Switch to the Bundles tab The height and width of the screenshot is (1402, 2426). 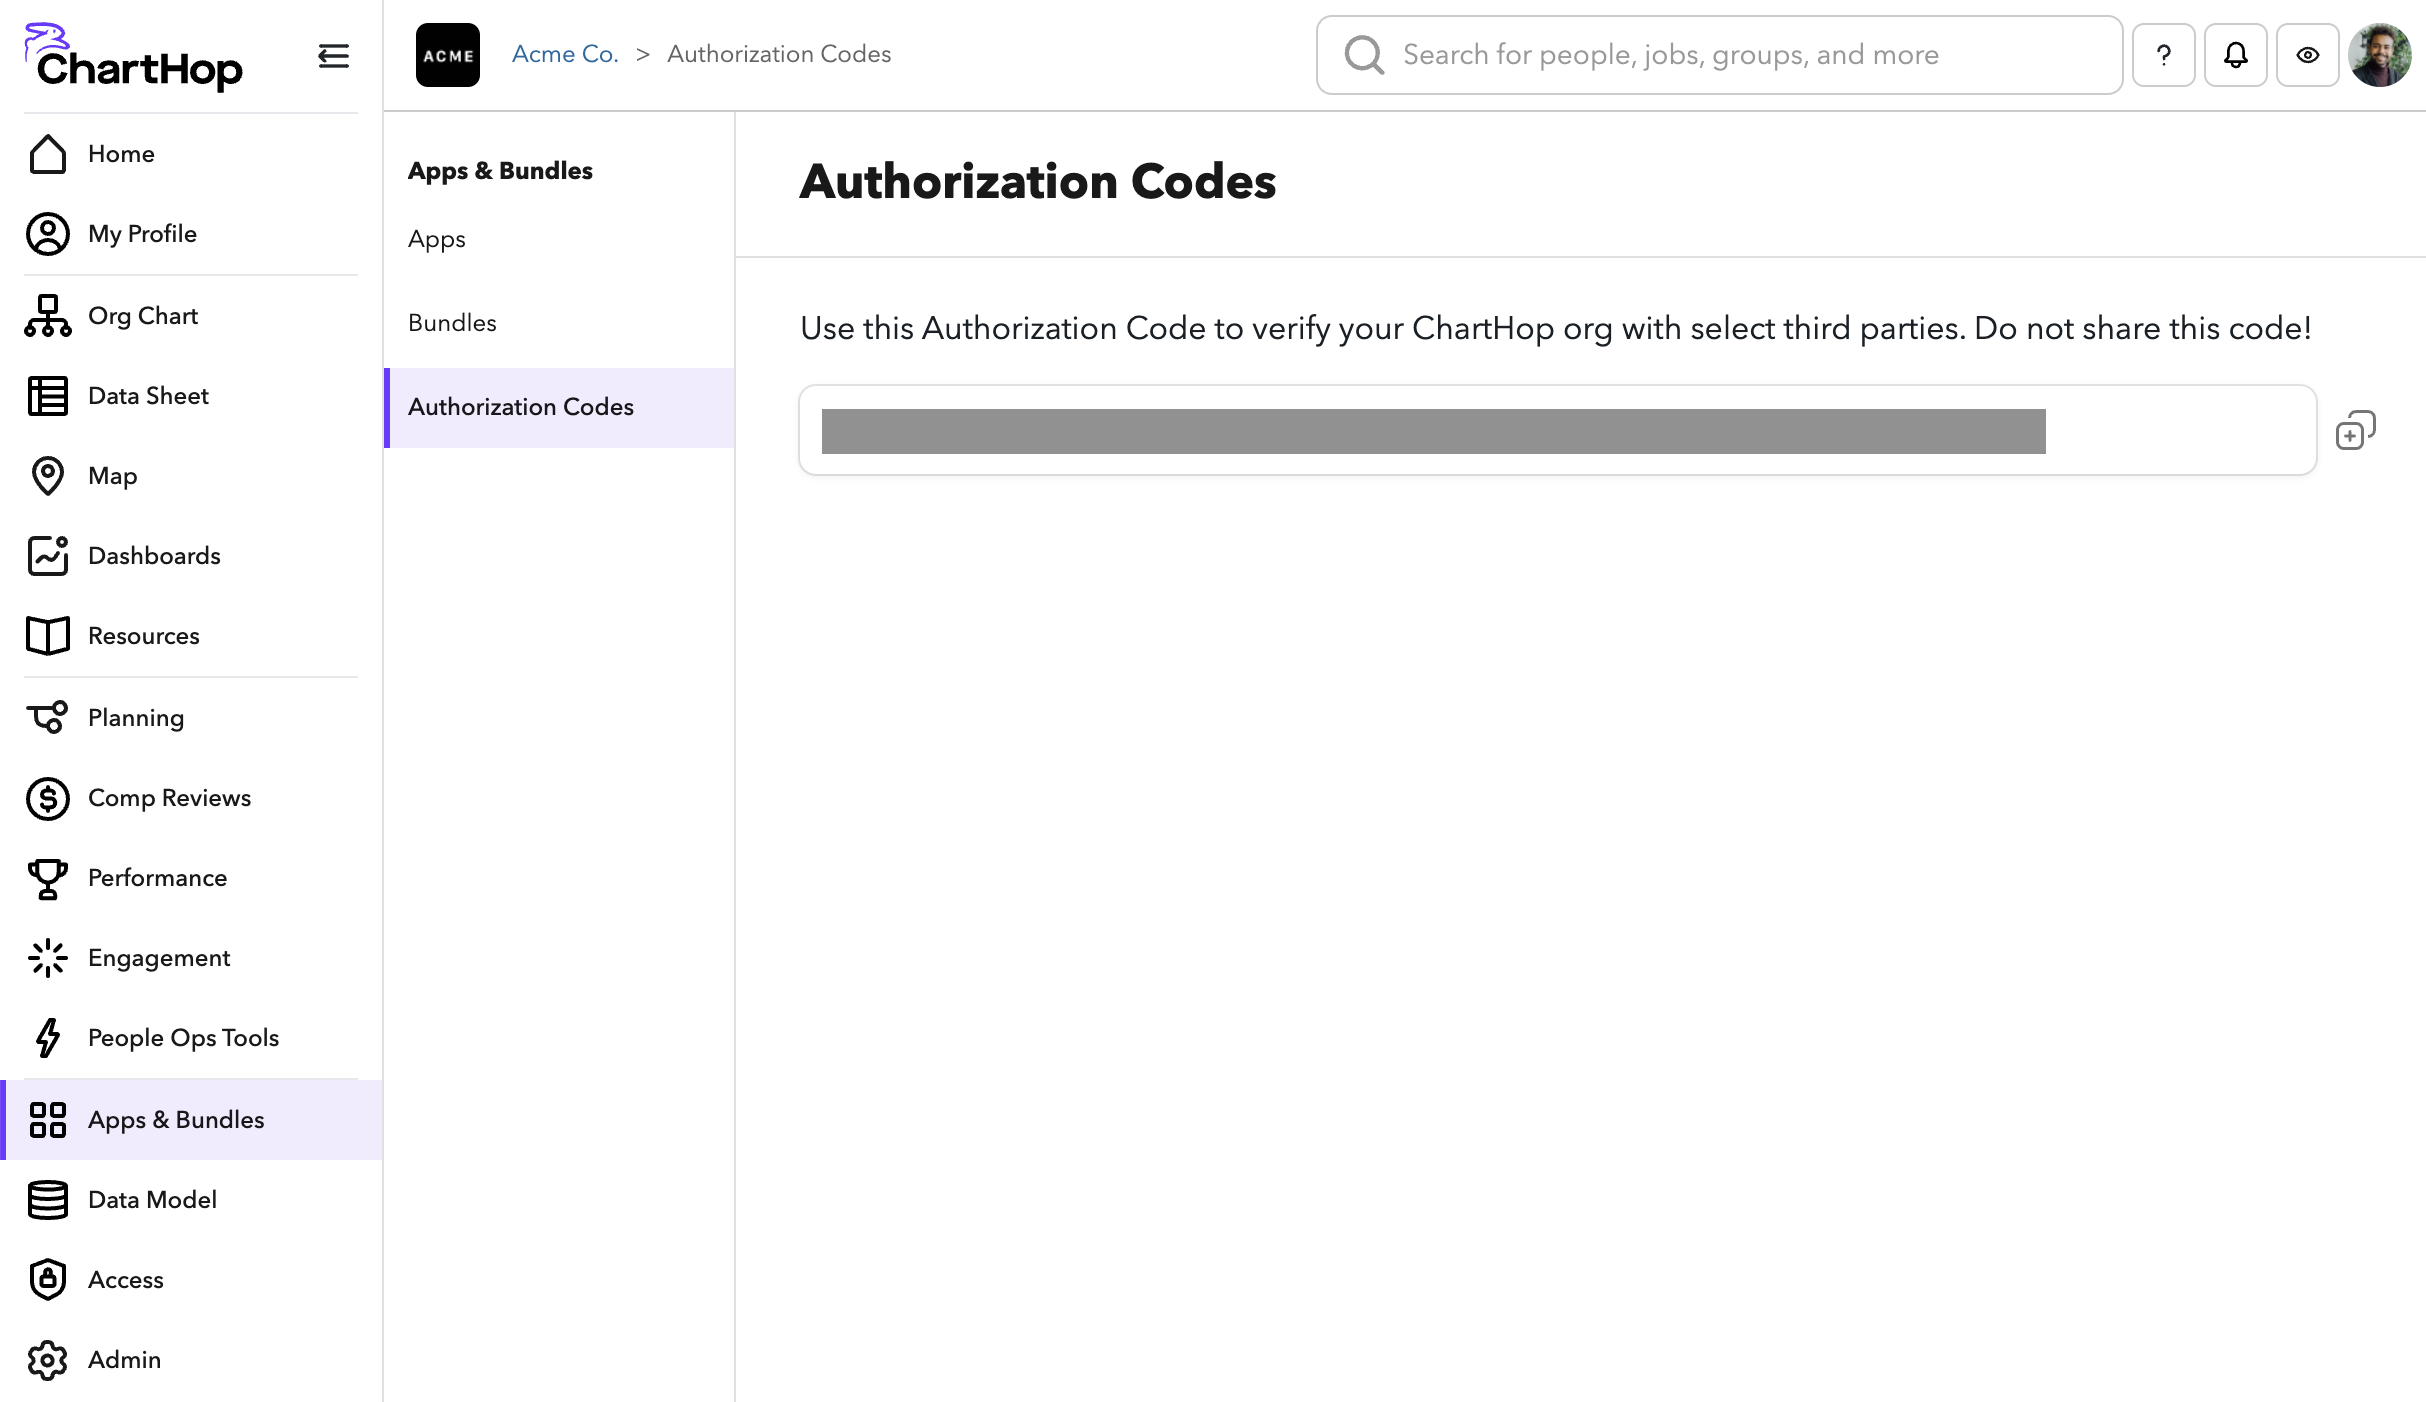[451, 322]
